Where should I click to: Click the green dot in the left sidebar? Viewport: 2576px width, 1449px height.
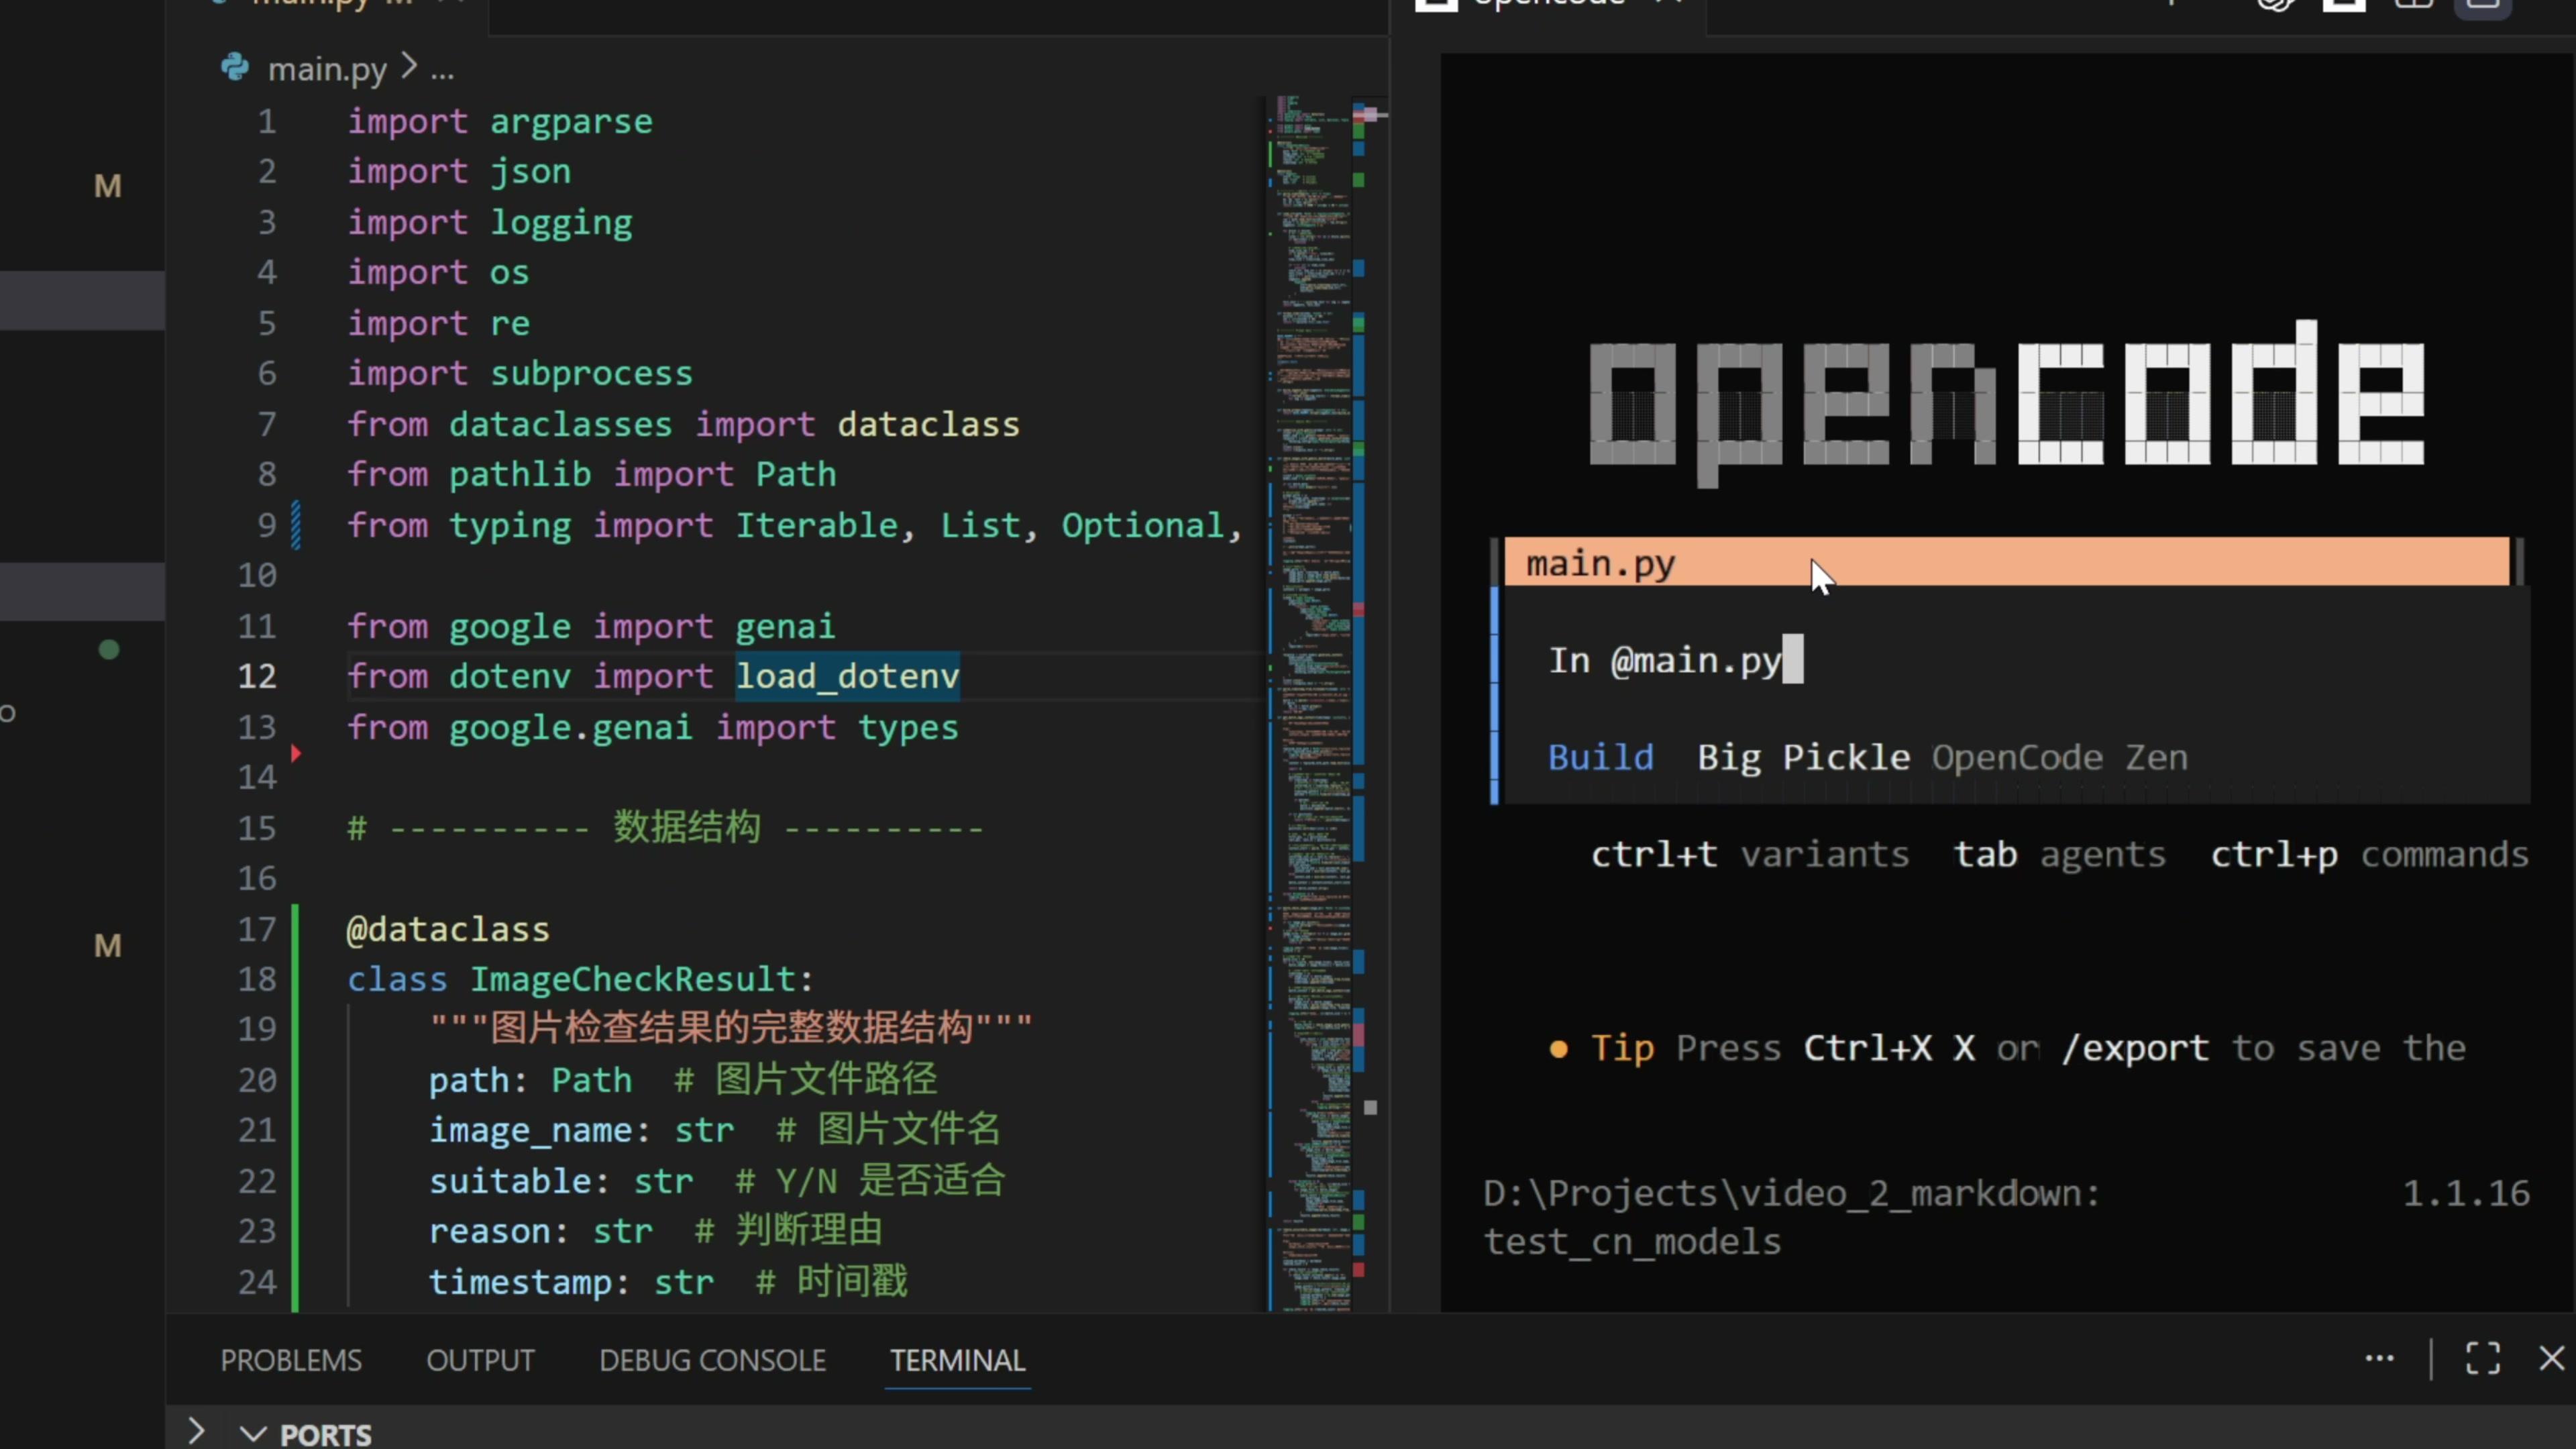coord(109,650)
